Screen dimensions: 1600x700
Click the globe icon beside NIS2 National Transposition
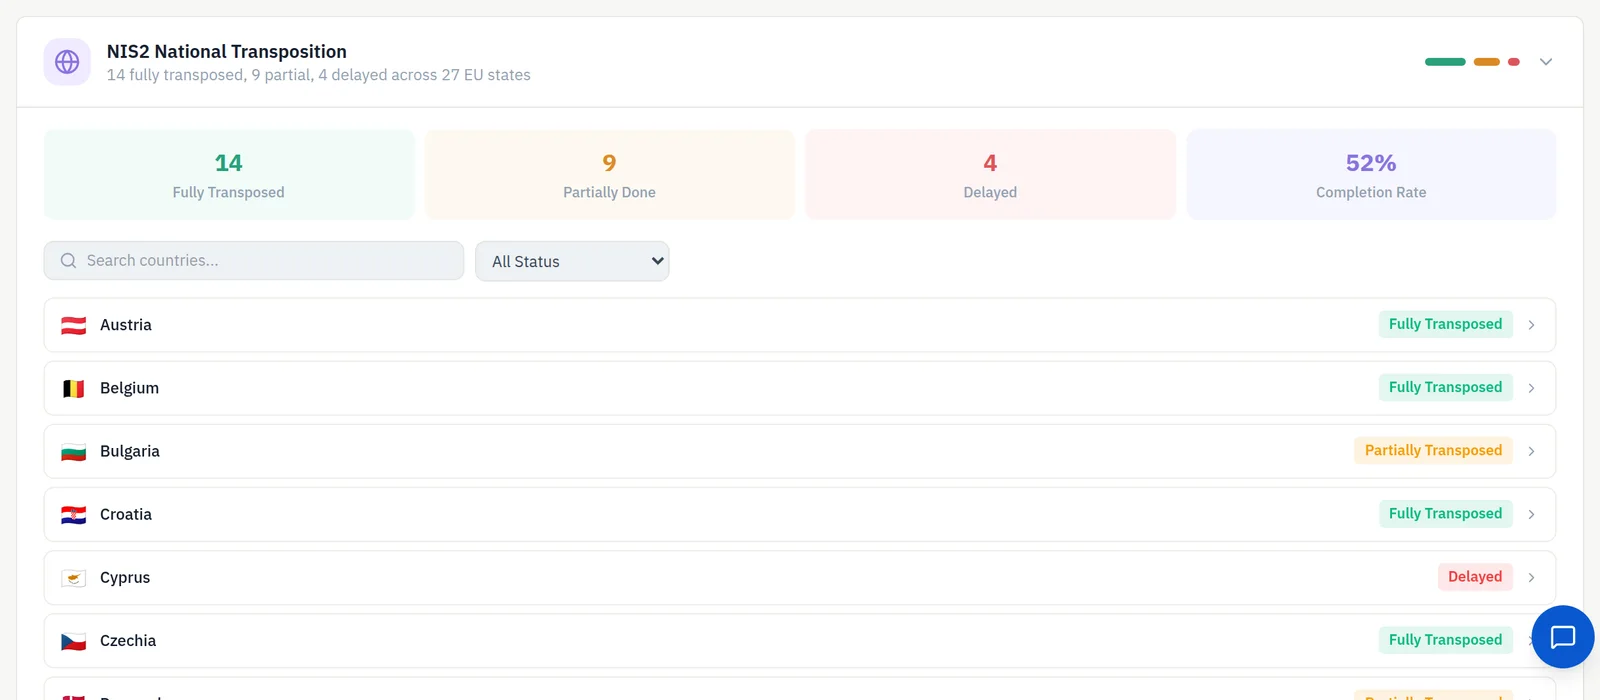[67, 62]
